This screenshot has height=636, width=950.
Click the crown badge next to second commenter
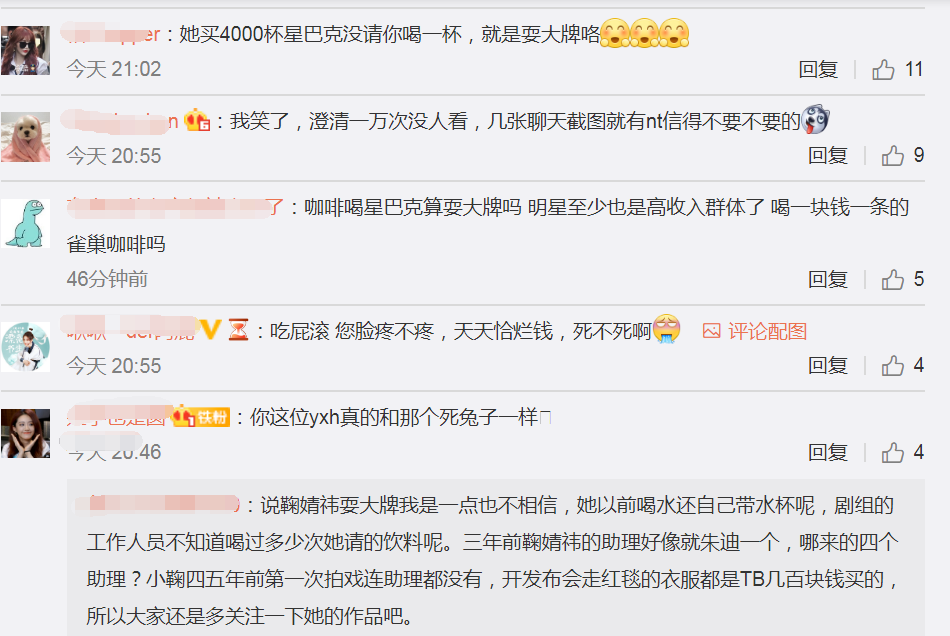point(197,121)
